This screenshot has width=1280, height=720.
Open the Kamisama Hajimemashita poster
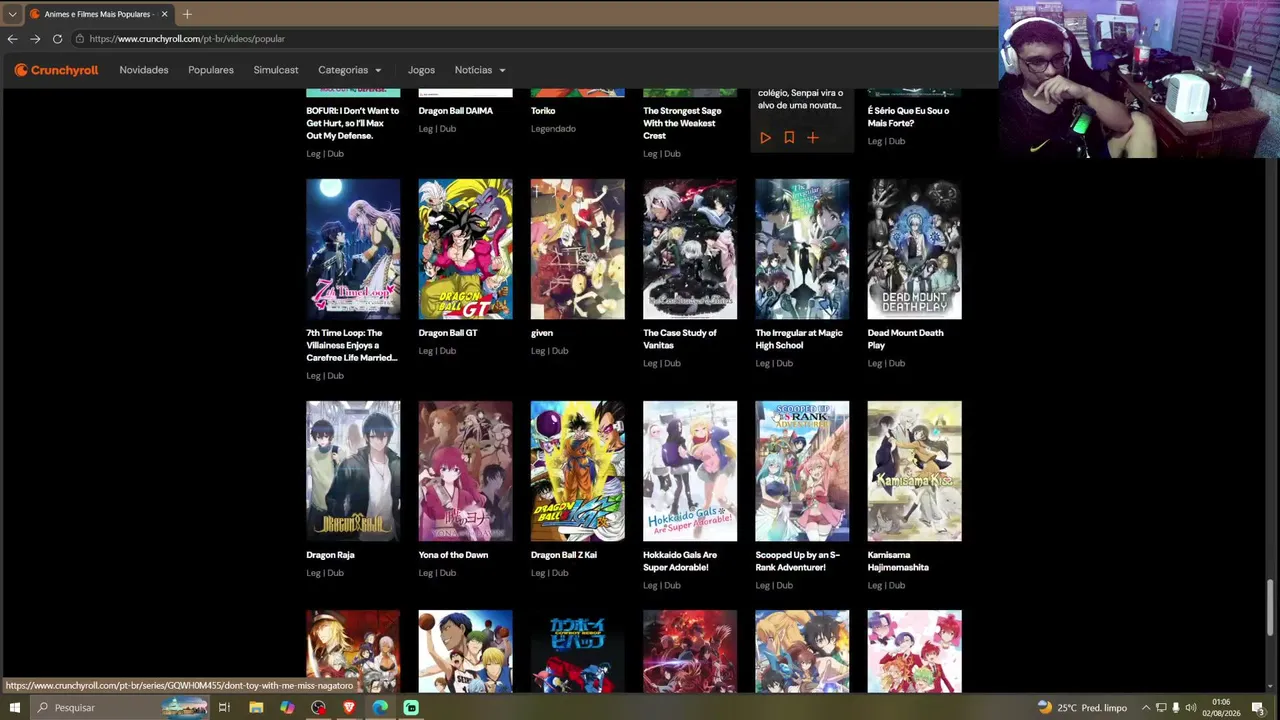coord(914,471)
